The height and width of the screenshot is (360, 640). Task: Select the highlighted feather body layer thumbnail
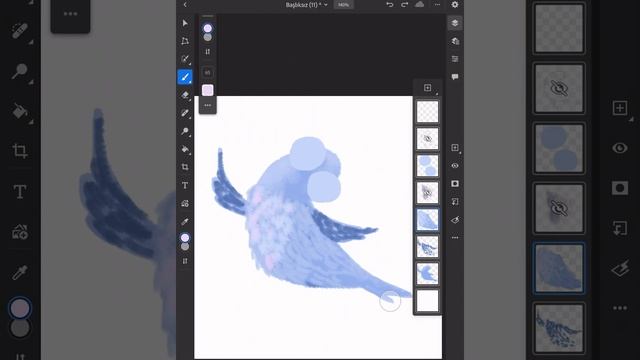point(427,220)
